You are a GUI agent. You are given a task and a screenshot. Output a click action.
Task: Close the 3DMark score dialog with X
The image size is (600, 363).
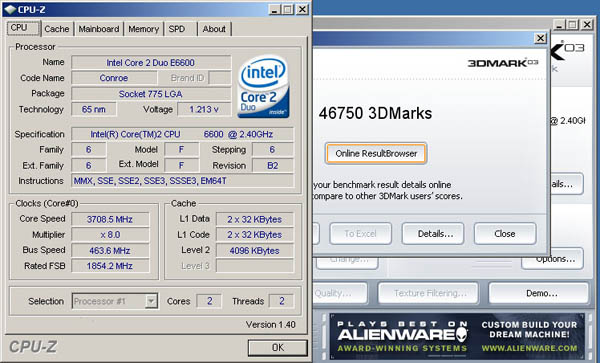pyautogui.click(x=540, y=38)
